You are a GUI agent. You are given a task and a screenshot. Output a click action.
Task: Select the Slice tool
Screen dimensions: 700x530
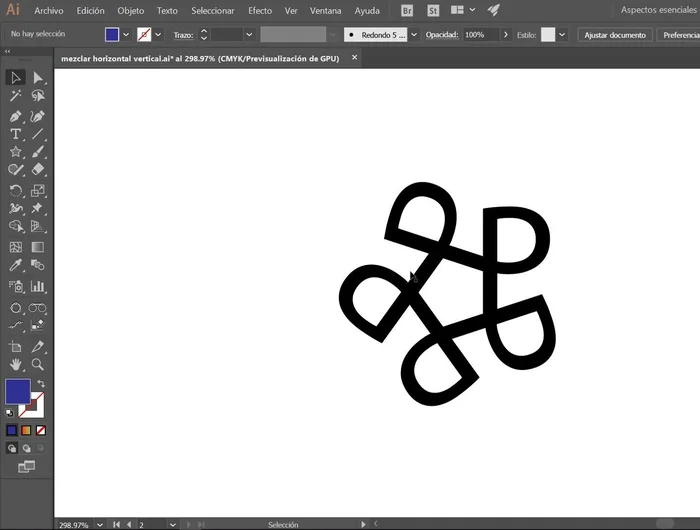pyautogui.click(x=38, y=346)
